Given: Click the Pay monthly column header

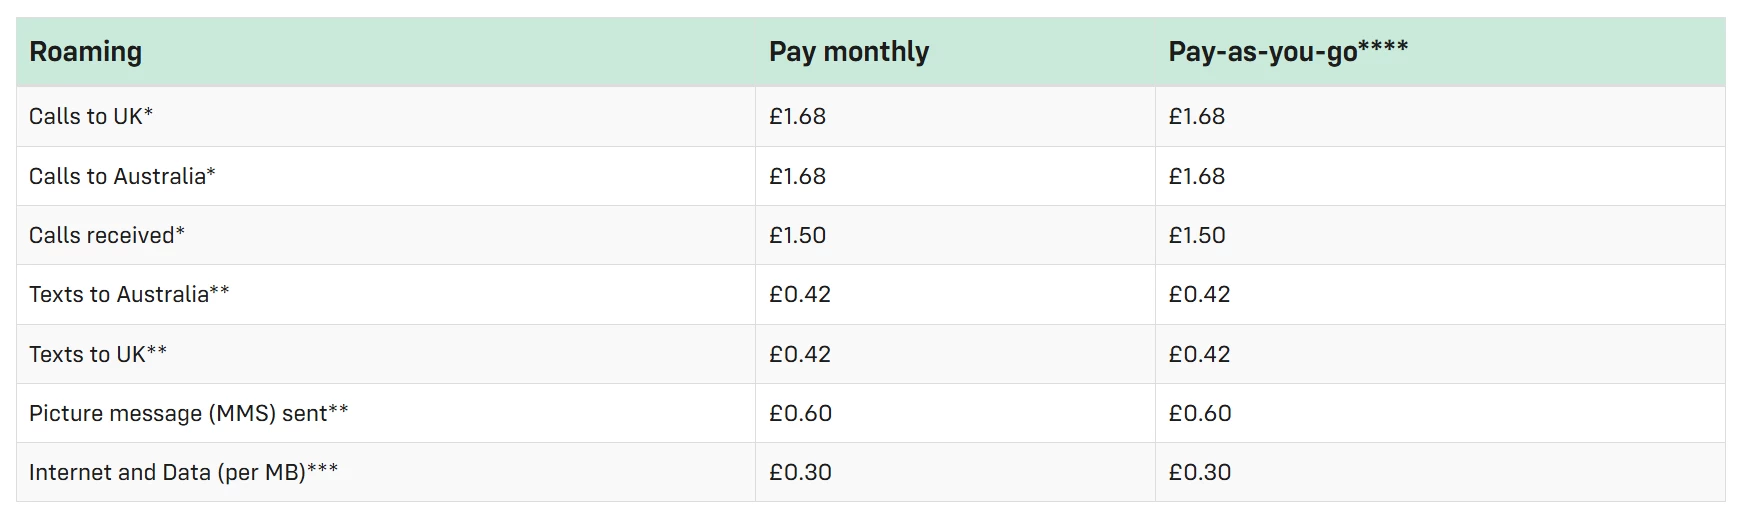Looking at the screenshot, I should (x=848, y=52).
